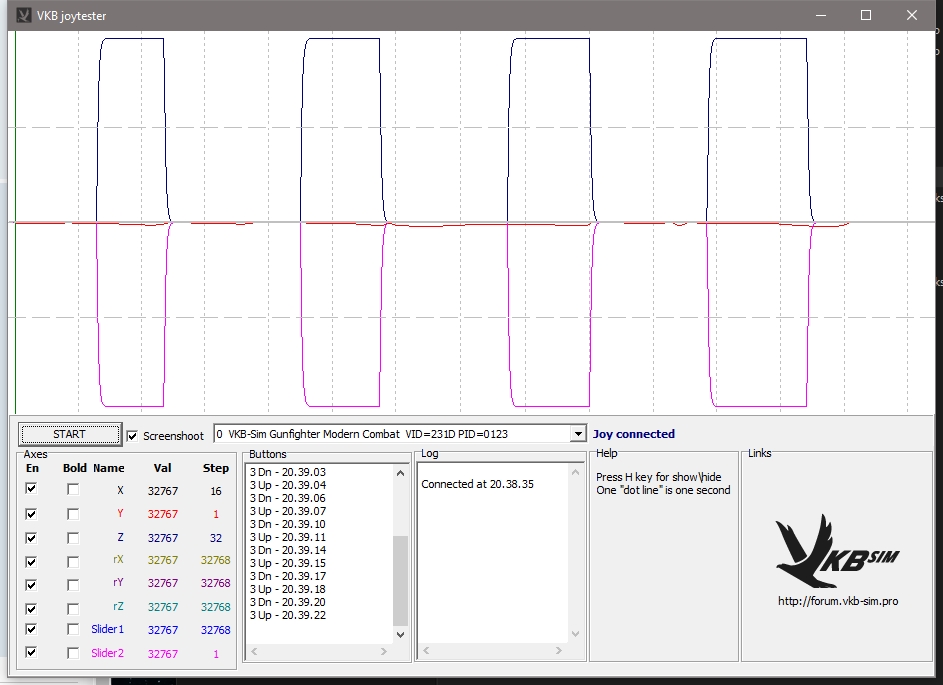Enable Bold for the rX axis

click(73, 562)
